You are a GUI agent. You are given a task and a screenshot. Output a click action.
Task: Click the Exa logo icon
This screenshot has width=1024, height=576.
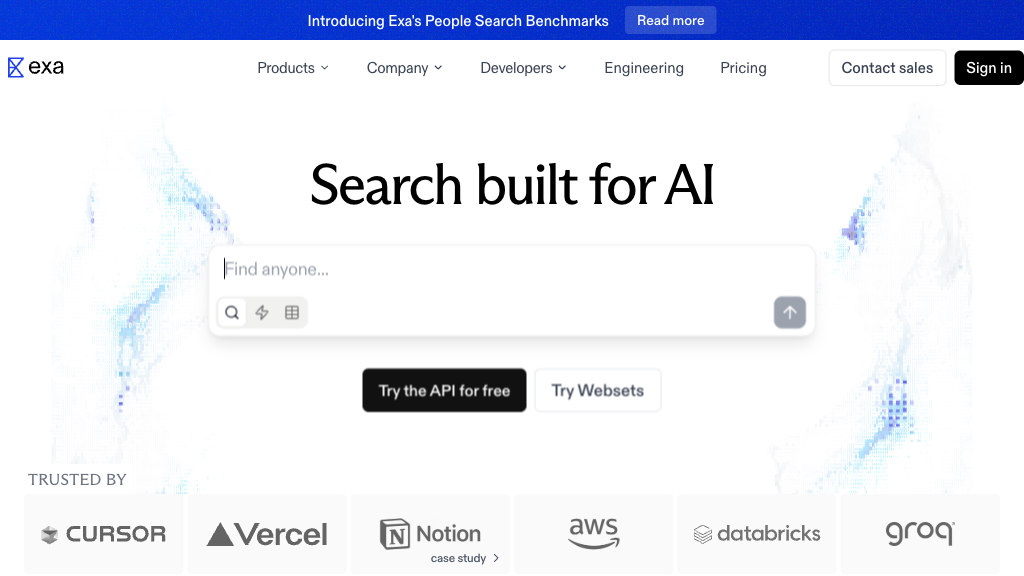coord(16,68)
